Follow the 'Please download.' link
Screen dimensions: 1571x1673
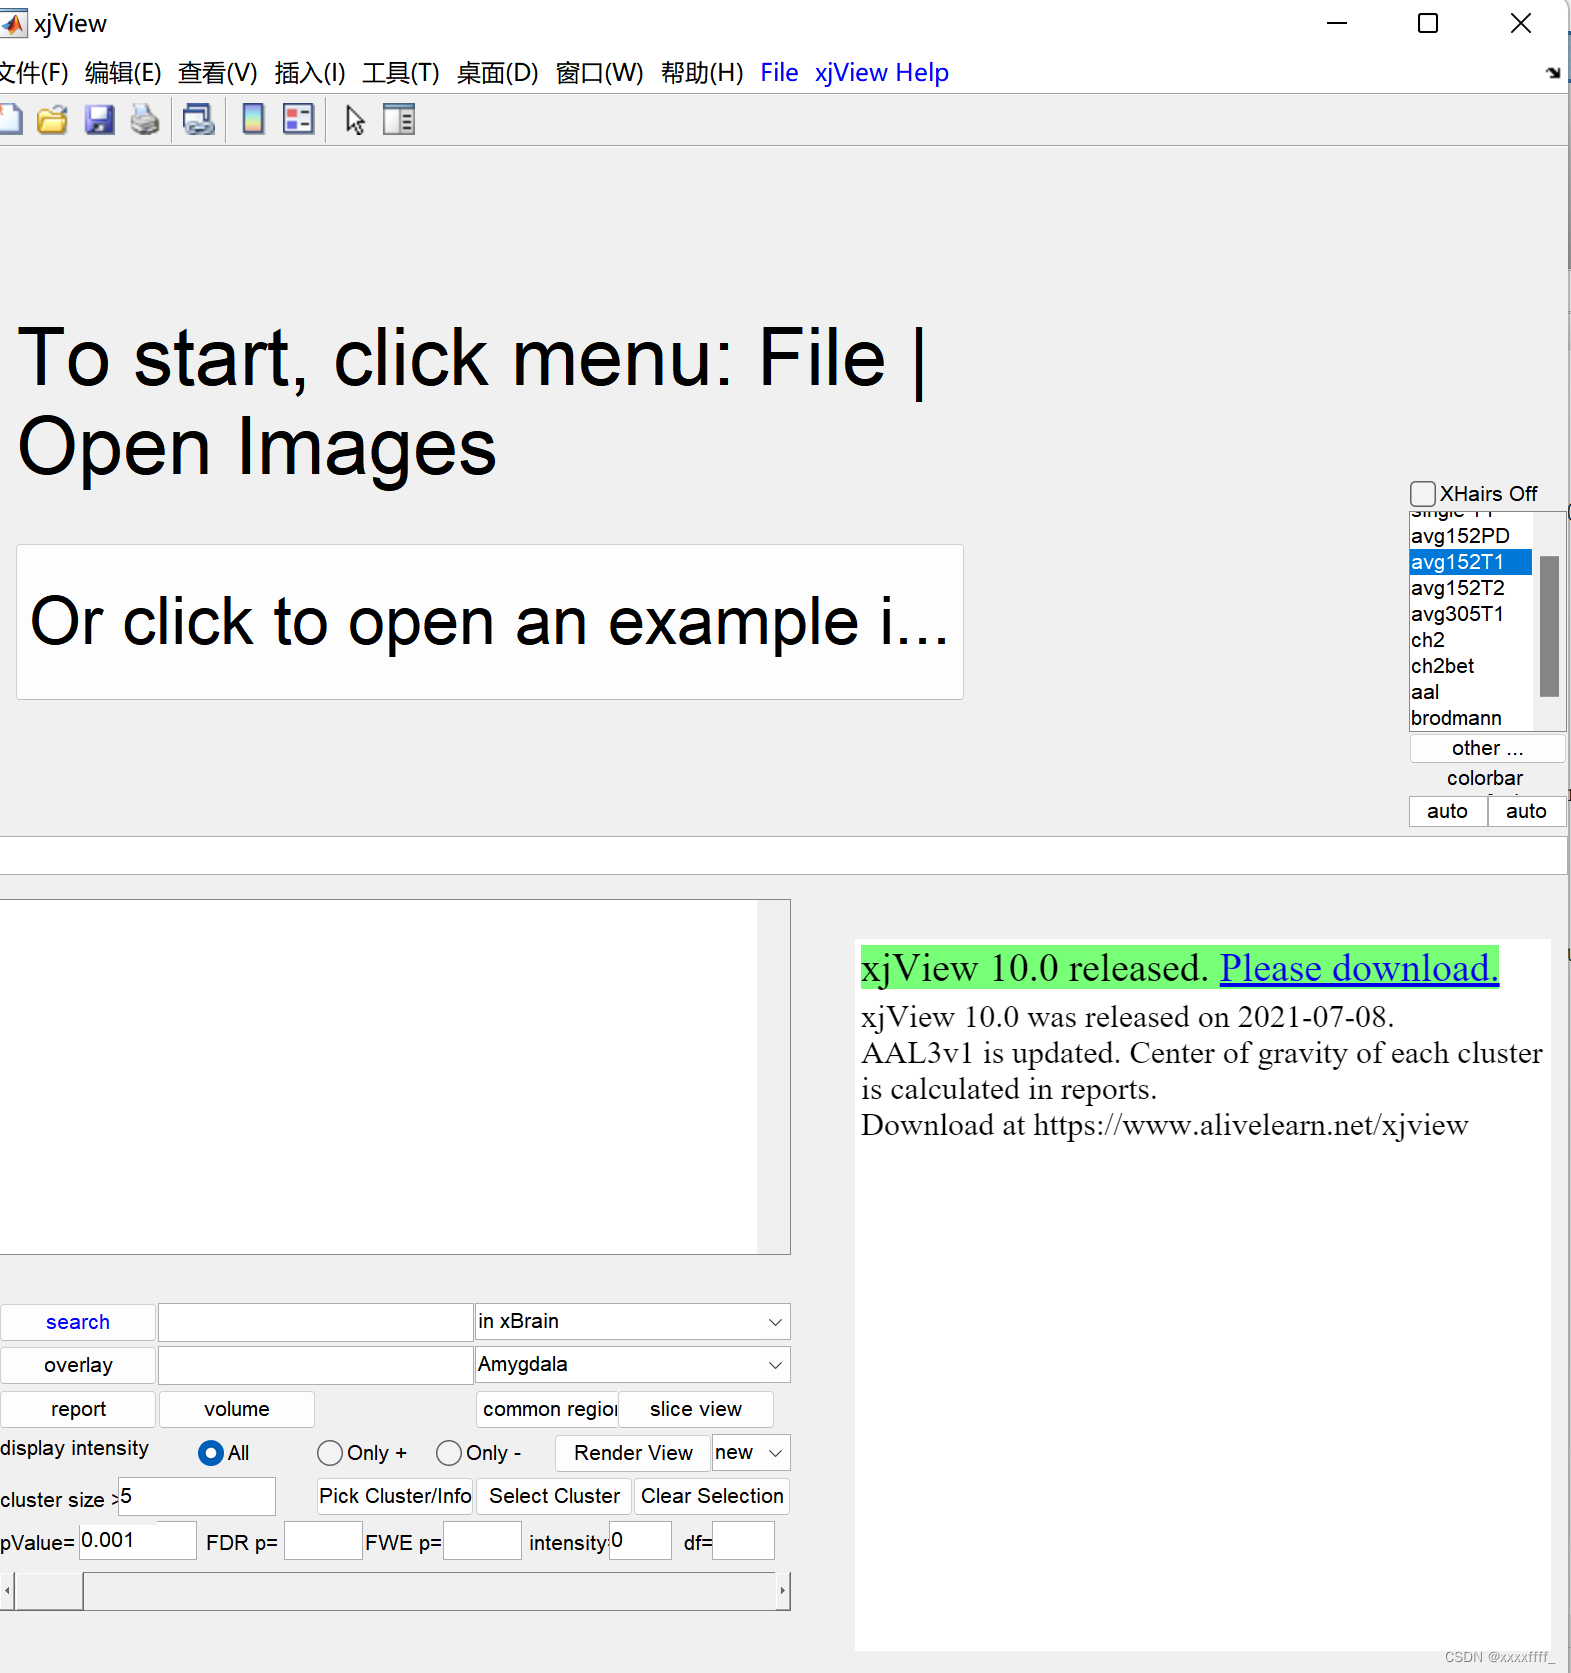tap(1359, 968)
